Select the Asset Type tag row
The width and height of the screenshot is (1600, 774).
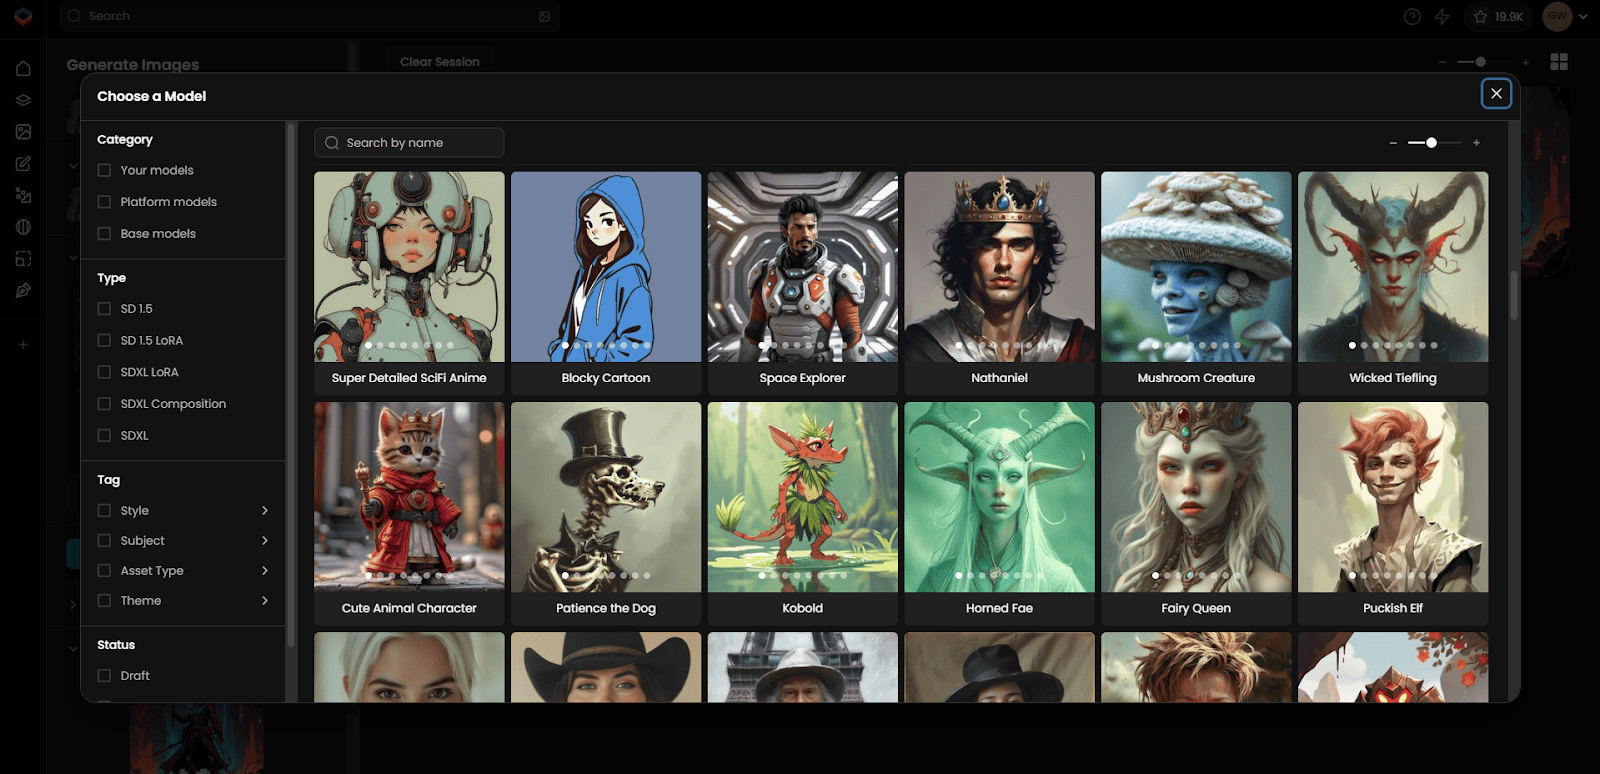coord(152,571)
